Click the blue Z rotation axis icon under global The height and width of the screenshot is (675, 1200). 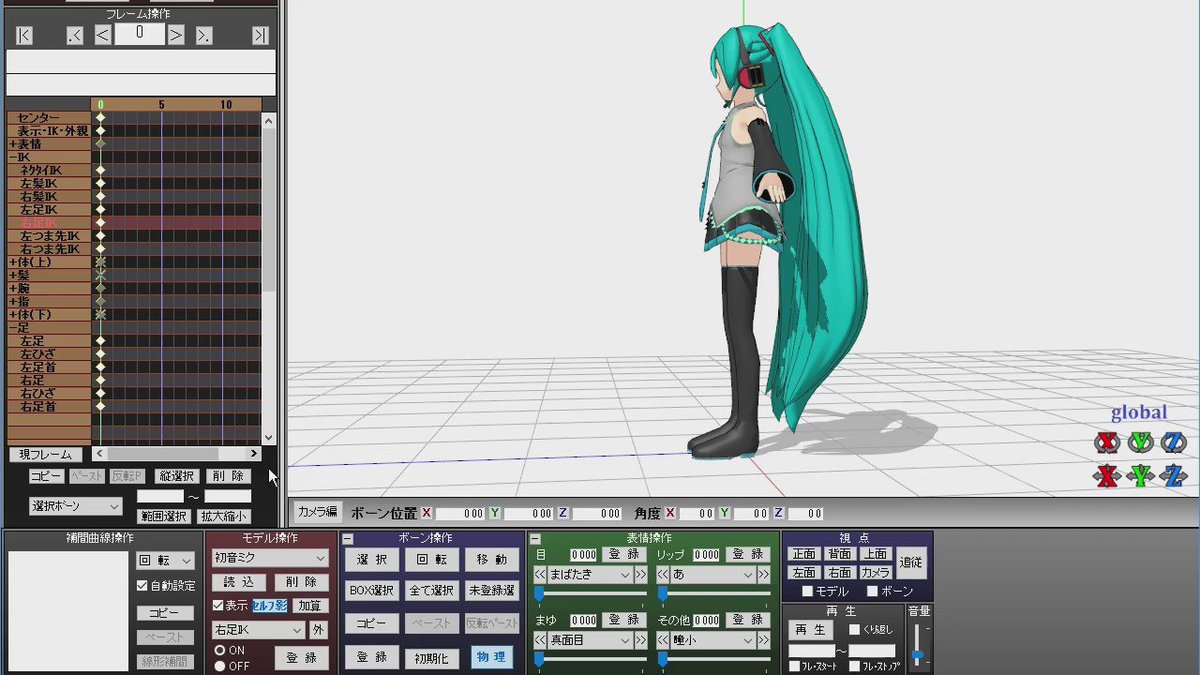click(1174, 442)
